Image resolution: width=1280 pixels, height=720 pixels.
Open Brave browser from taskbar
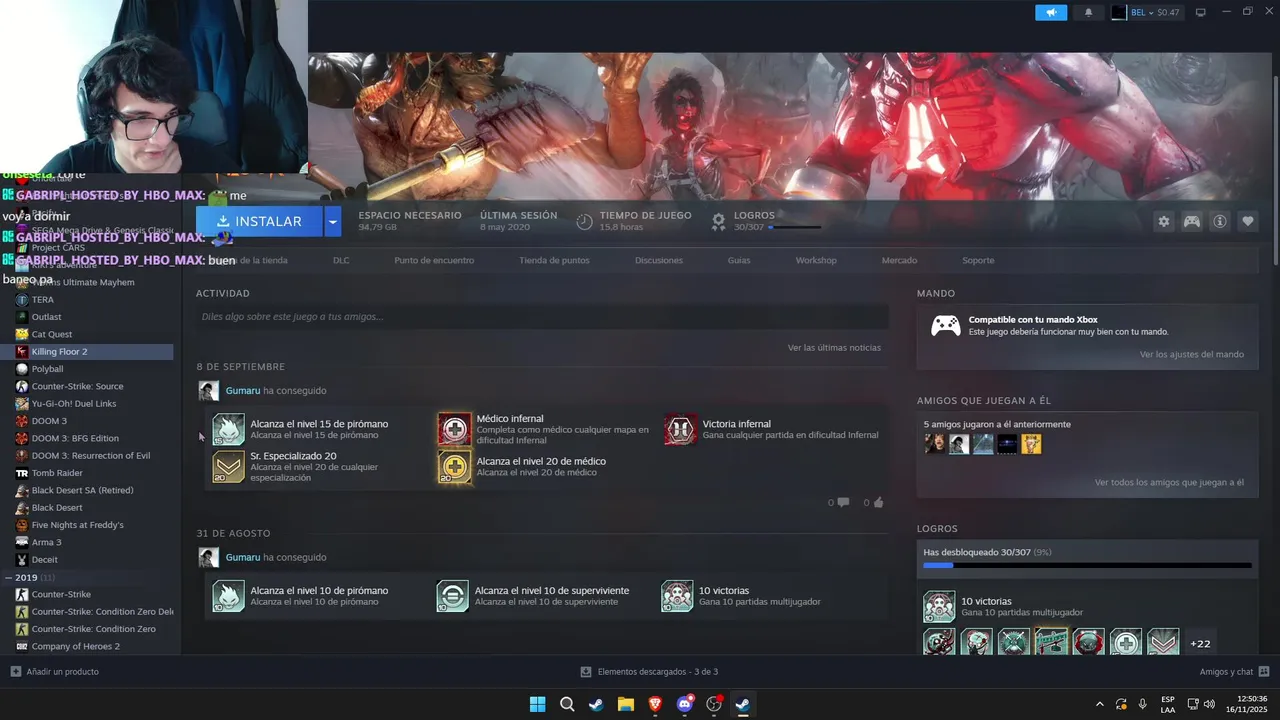(655, 704)
